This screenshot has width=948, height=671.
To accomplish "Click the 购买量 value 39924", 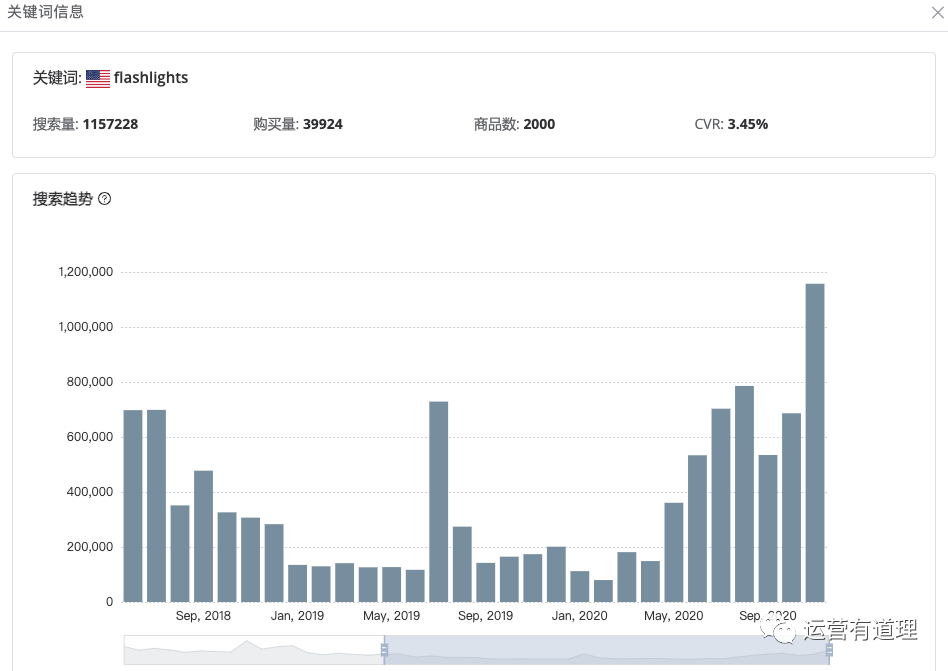I will coord(323,125).
